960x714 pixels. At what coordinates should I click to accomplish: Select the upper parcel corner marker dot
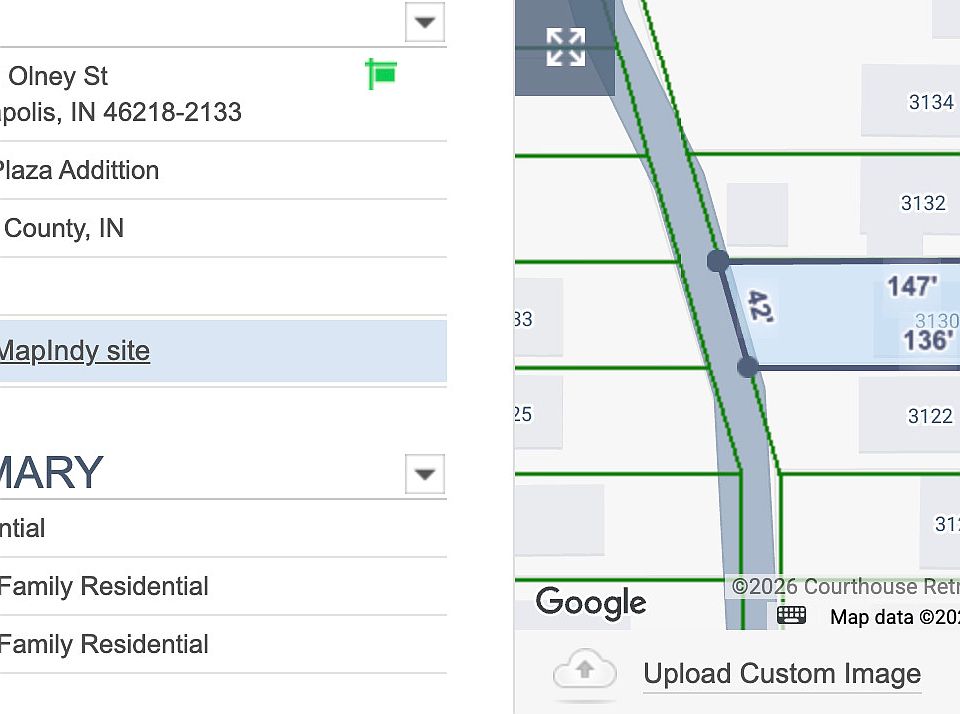tap(718, 261)
